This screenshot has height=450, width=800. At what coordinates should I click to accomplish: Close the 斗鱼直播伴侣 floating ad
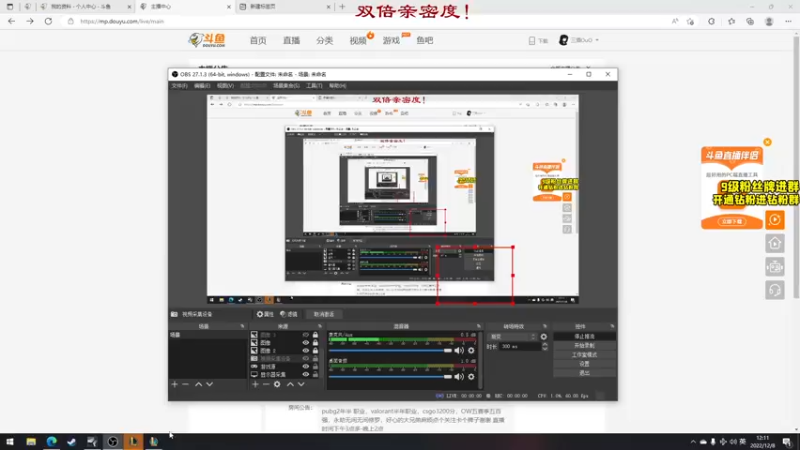pyautogui.click(x=767, y=142)
